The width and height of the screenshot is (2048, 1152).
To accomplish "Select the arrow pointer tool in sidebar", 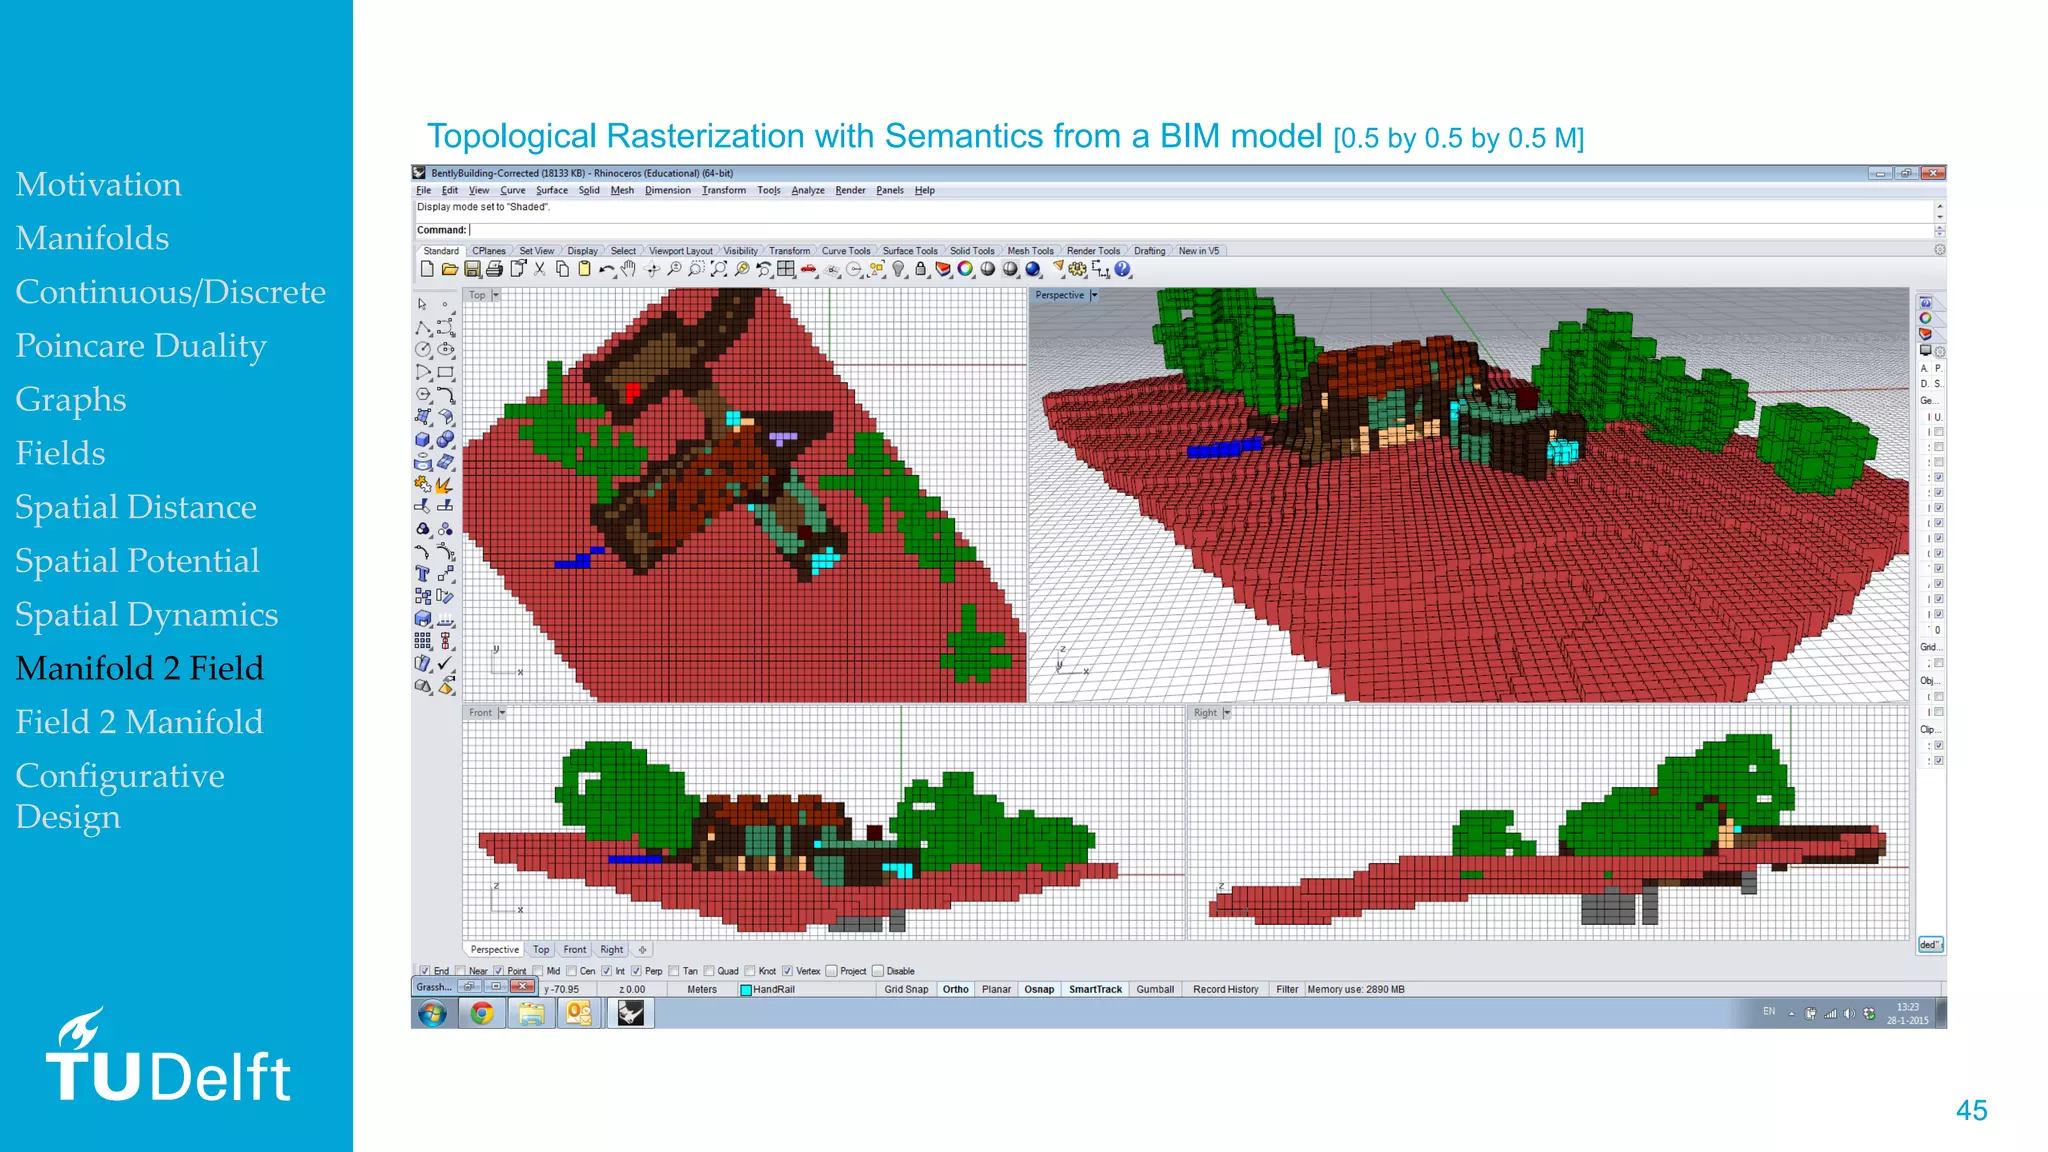I will click(x=423, y=304).
